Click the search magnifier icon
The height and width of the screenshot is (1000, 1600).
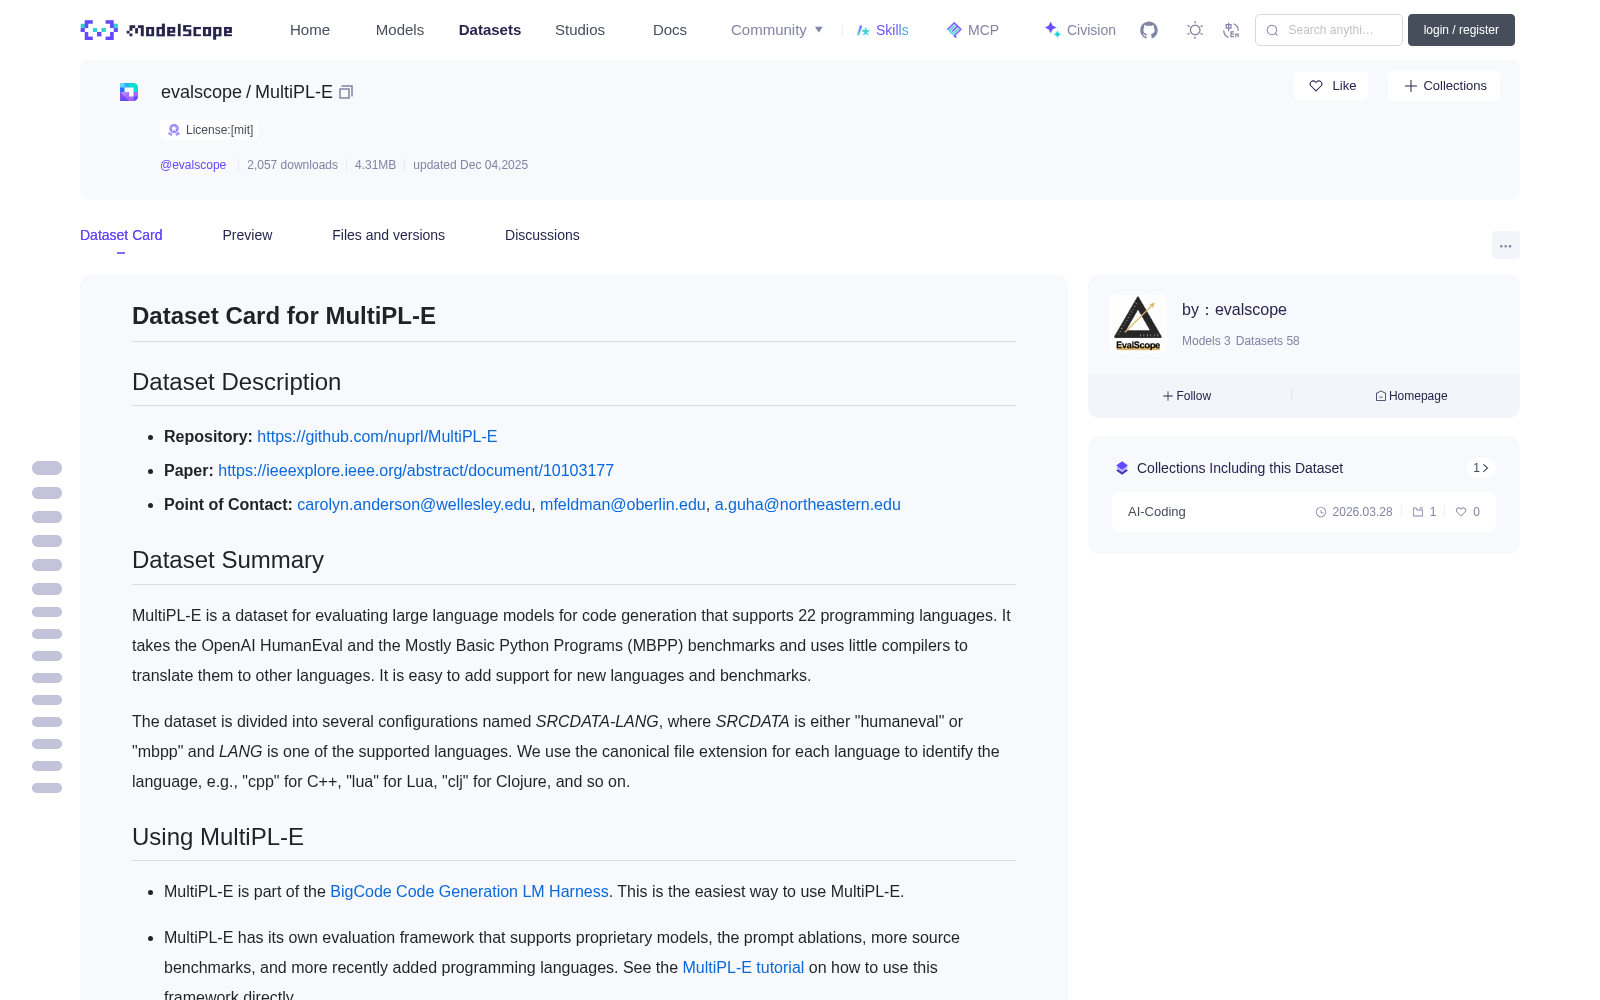(x=1272, y=30)
